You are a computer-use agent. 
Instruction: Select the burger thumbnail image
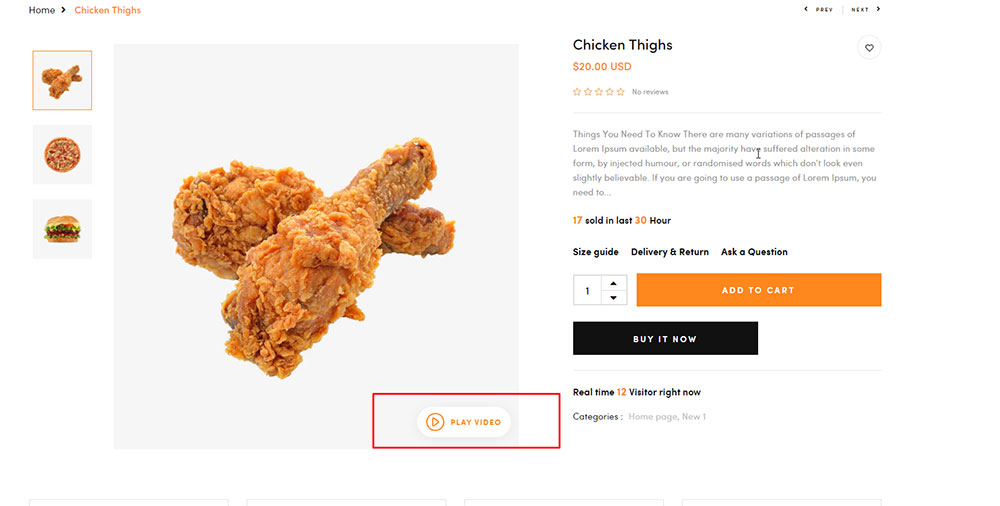click(x=62, y=229)
